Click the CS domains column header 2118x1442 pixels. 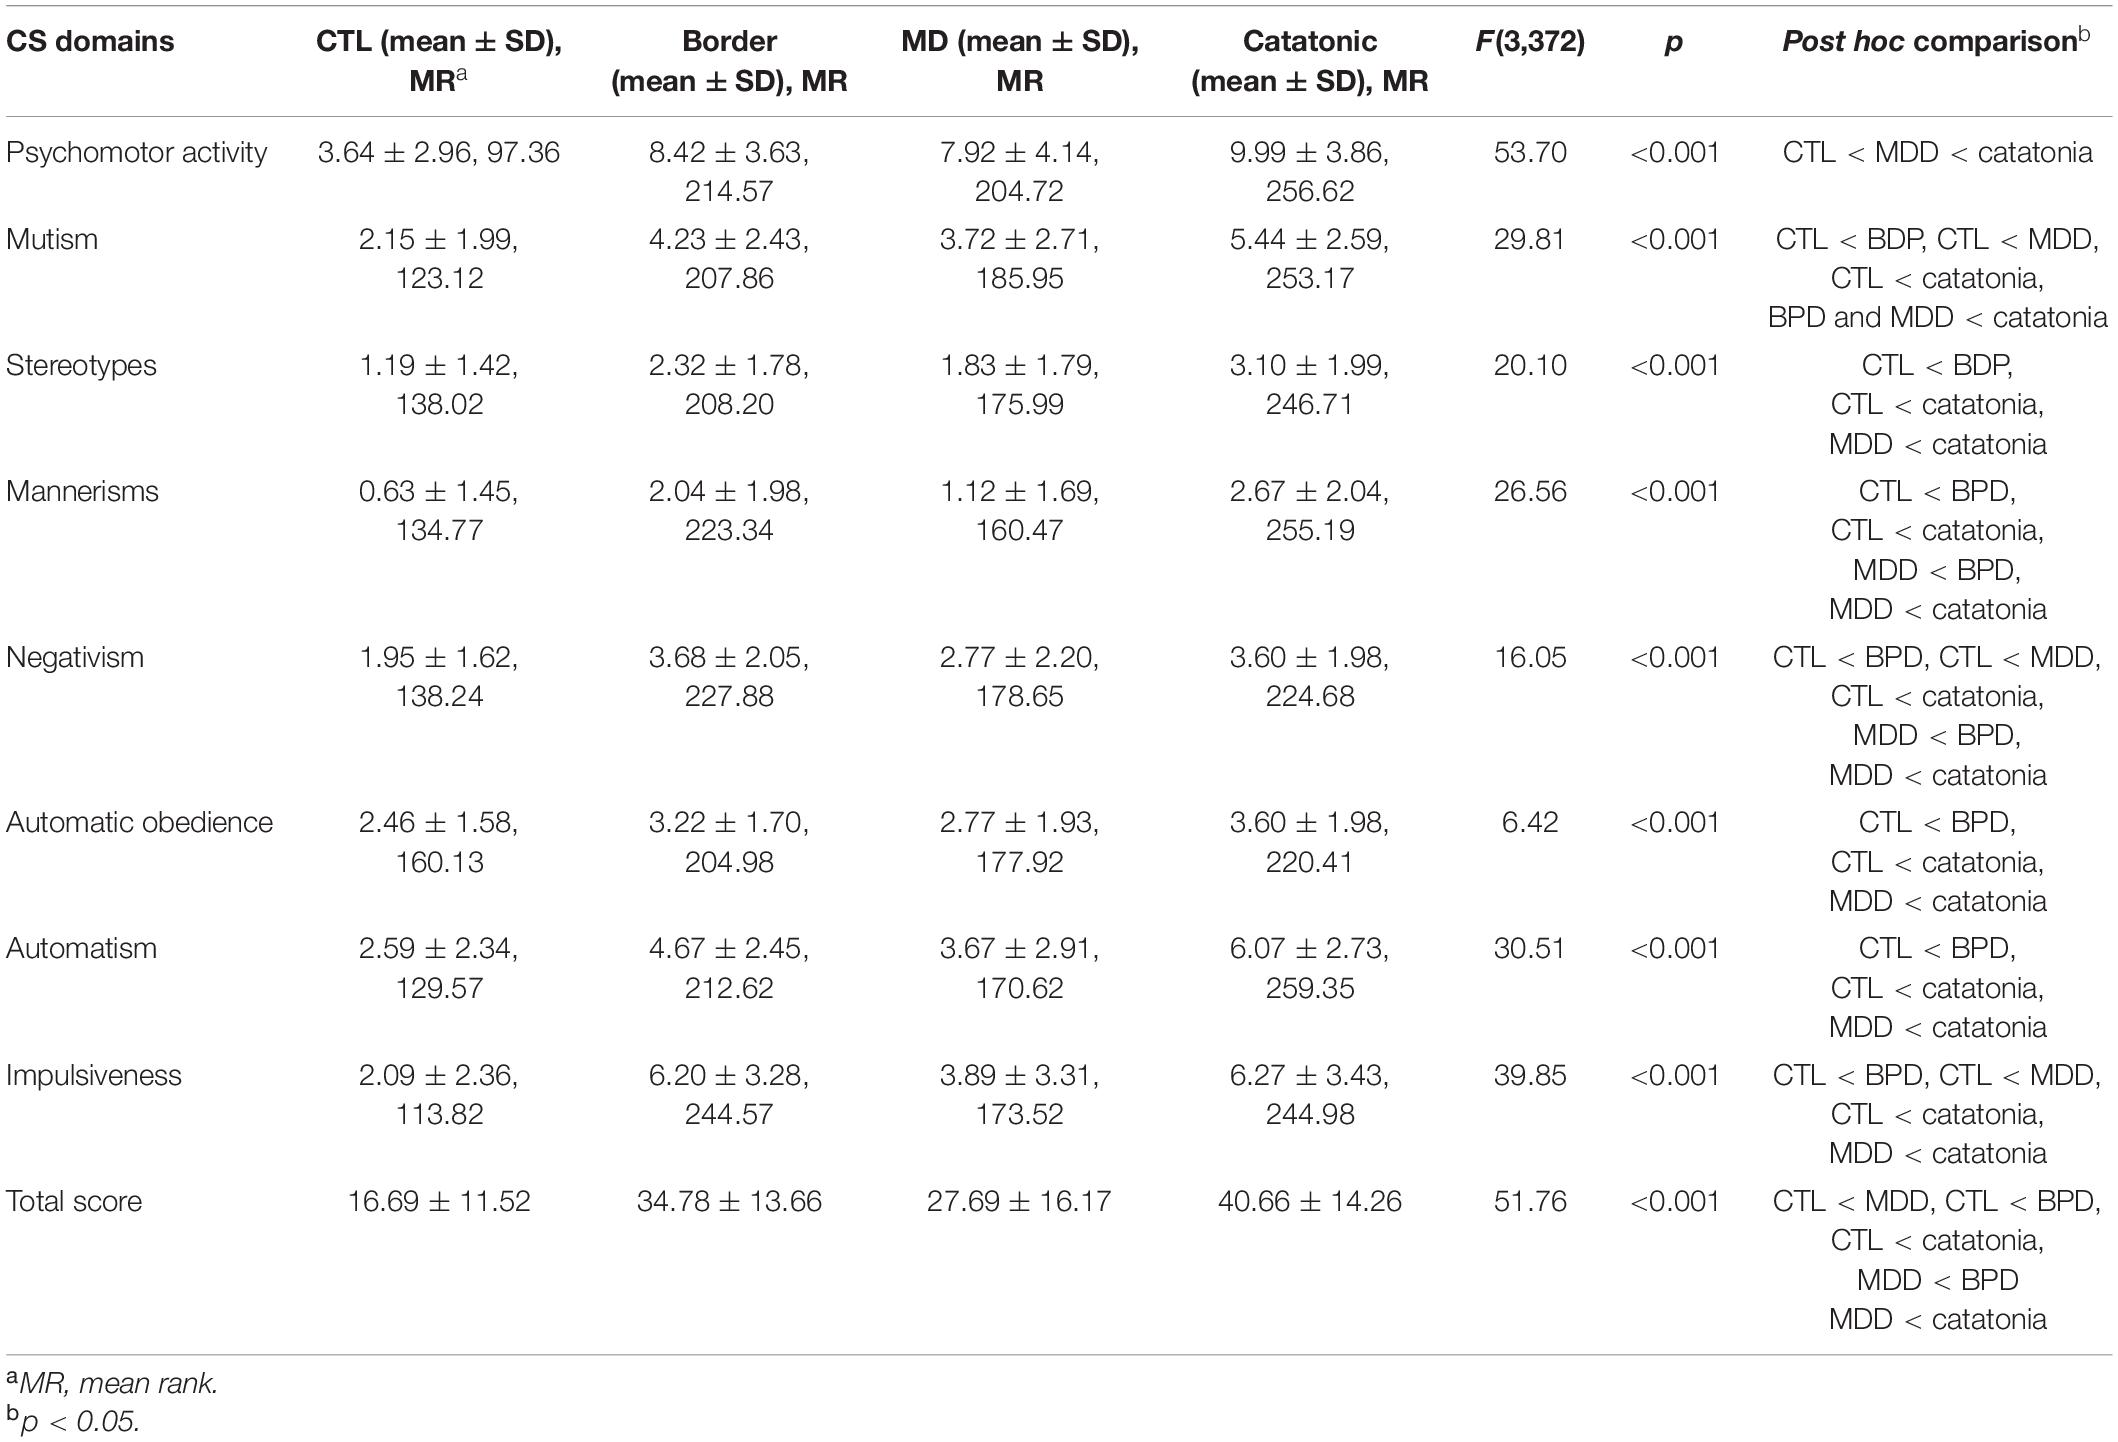tap(90, 42)
